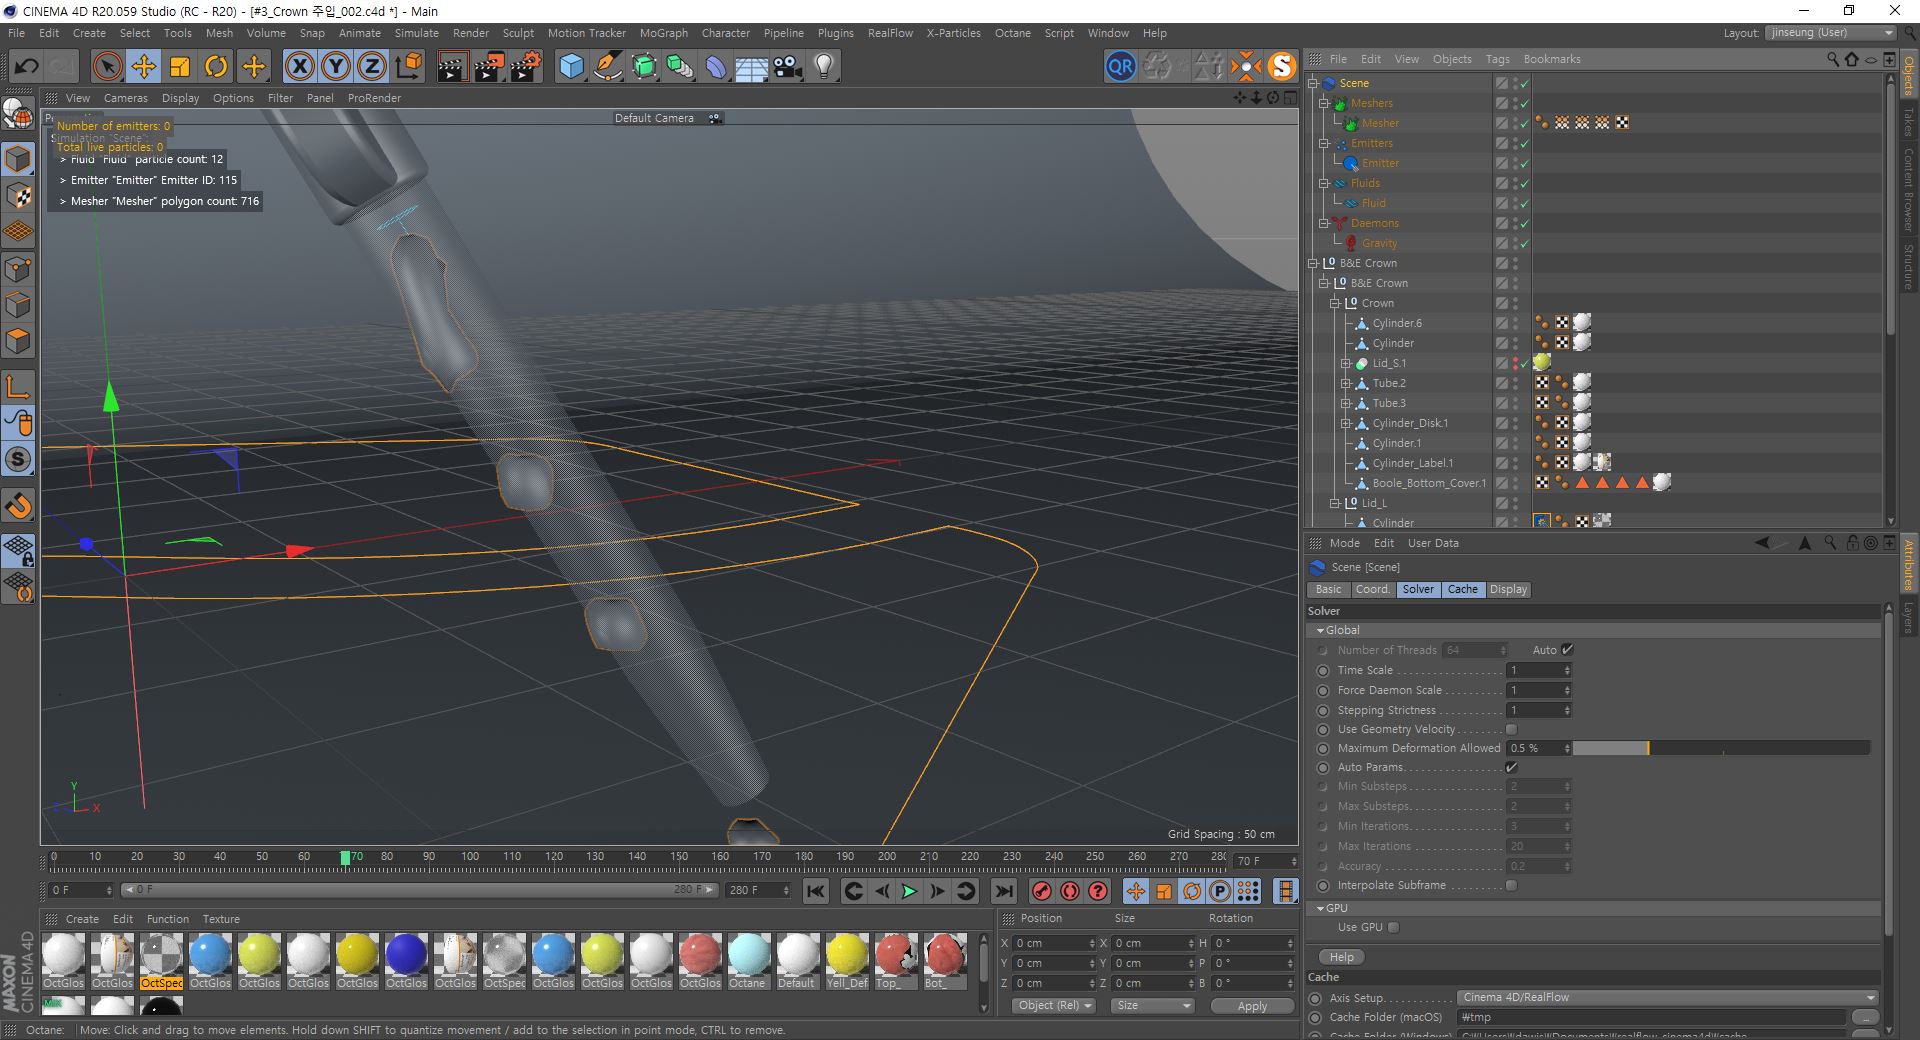Viewport: 1920px width, 1040px height.
Task: Open the X-Particles menu
Action: tap(953, 33)
